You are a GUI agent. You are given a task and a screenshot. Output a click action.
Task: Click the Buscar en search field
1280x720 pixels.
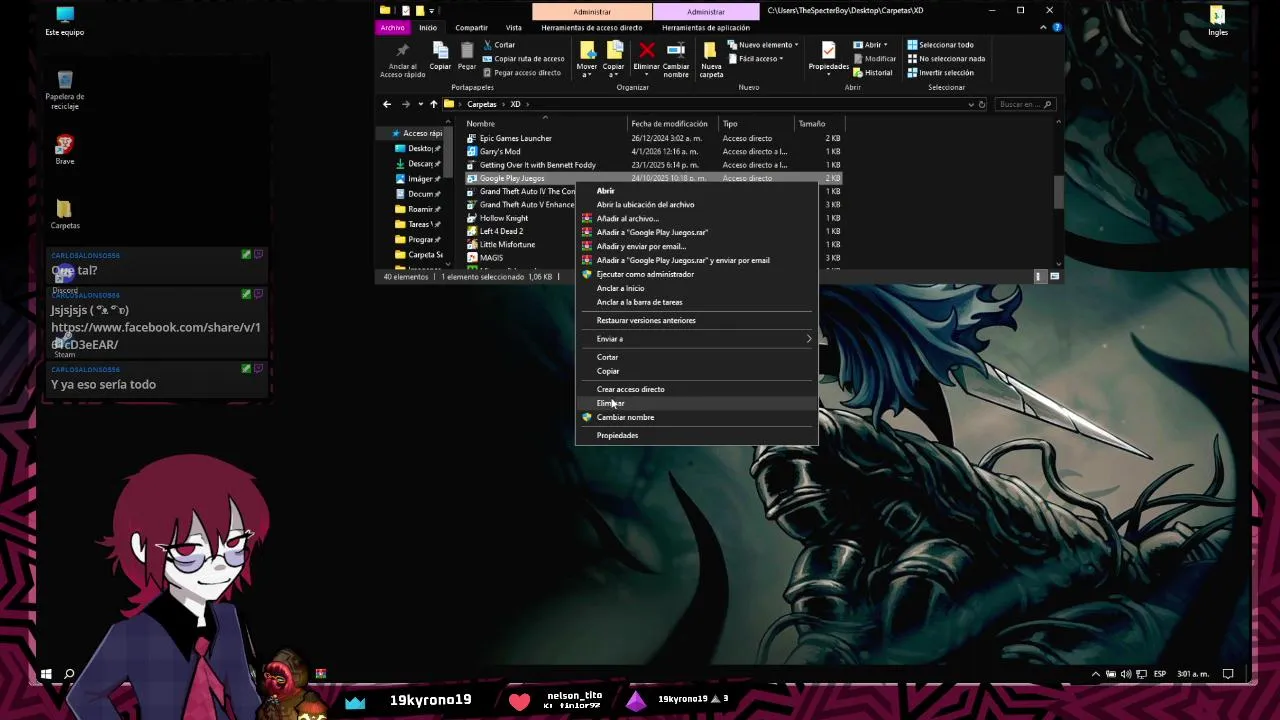1026,104
